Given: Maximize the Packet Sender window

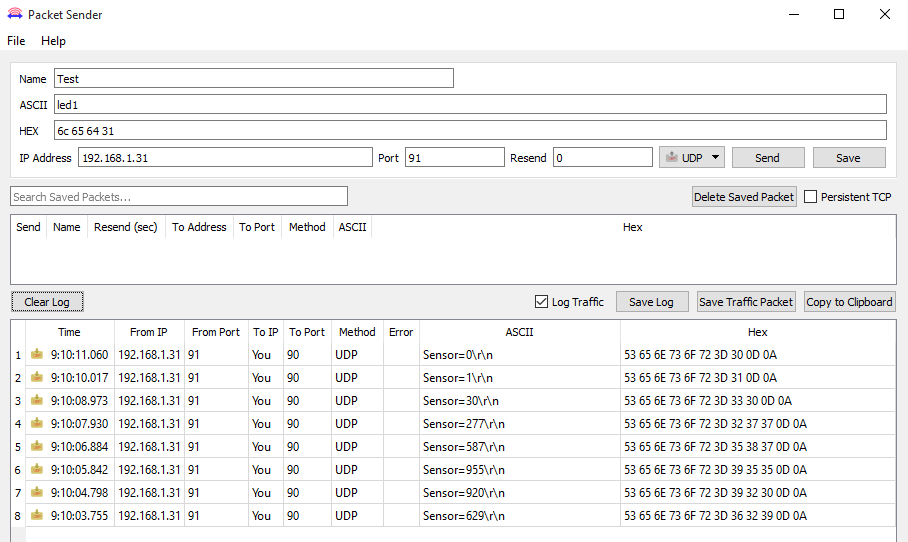Looking at the screenshot, I should pyautogui.click(x=839, y=14).
